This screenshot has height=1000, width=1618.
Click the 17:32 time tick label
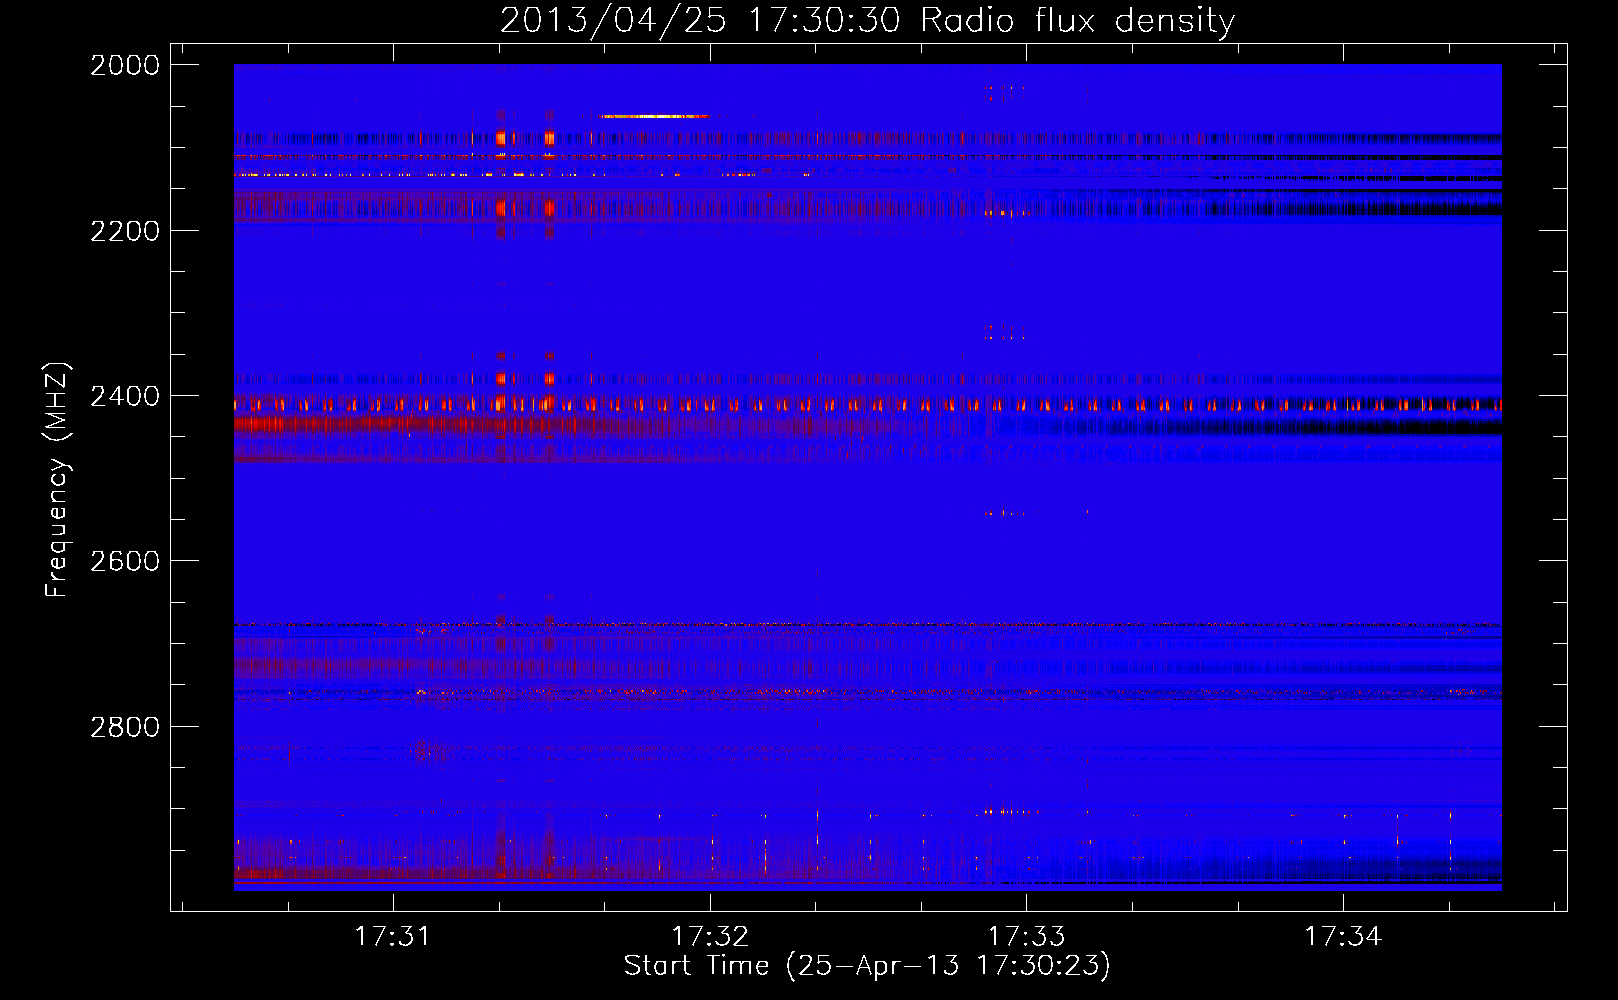[709, 936]
